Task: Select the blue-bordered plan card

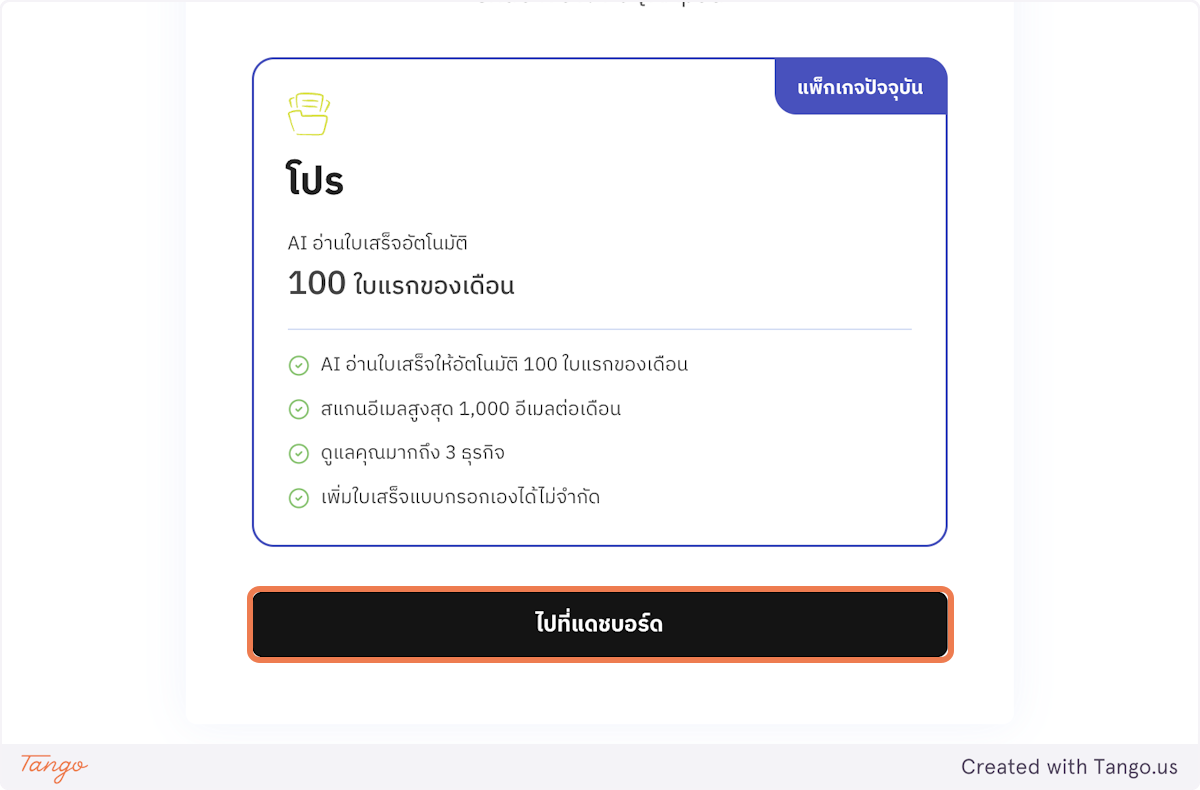Action: [600, 300]
